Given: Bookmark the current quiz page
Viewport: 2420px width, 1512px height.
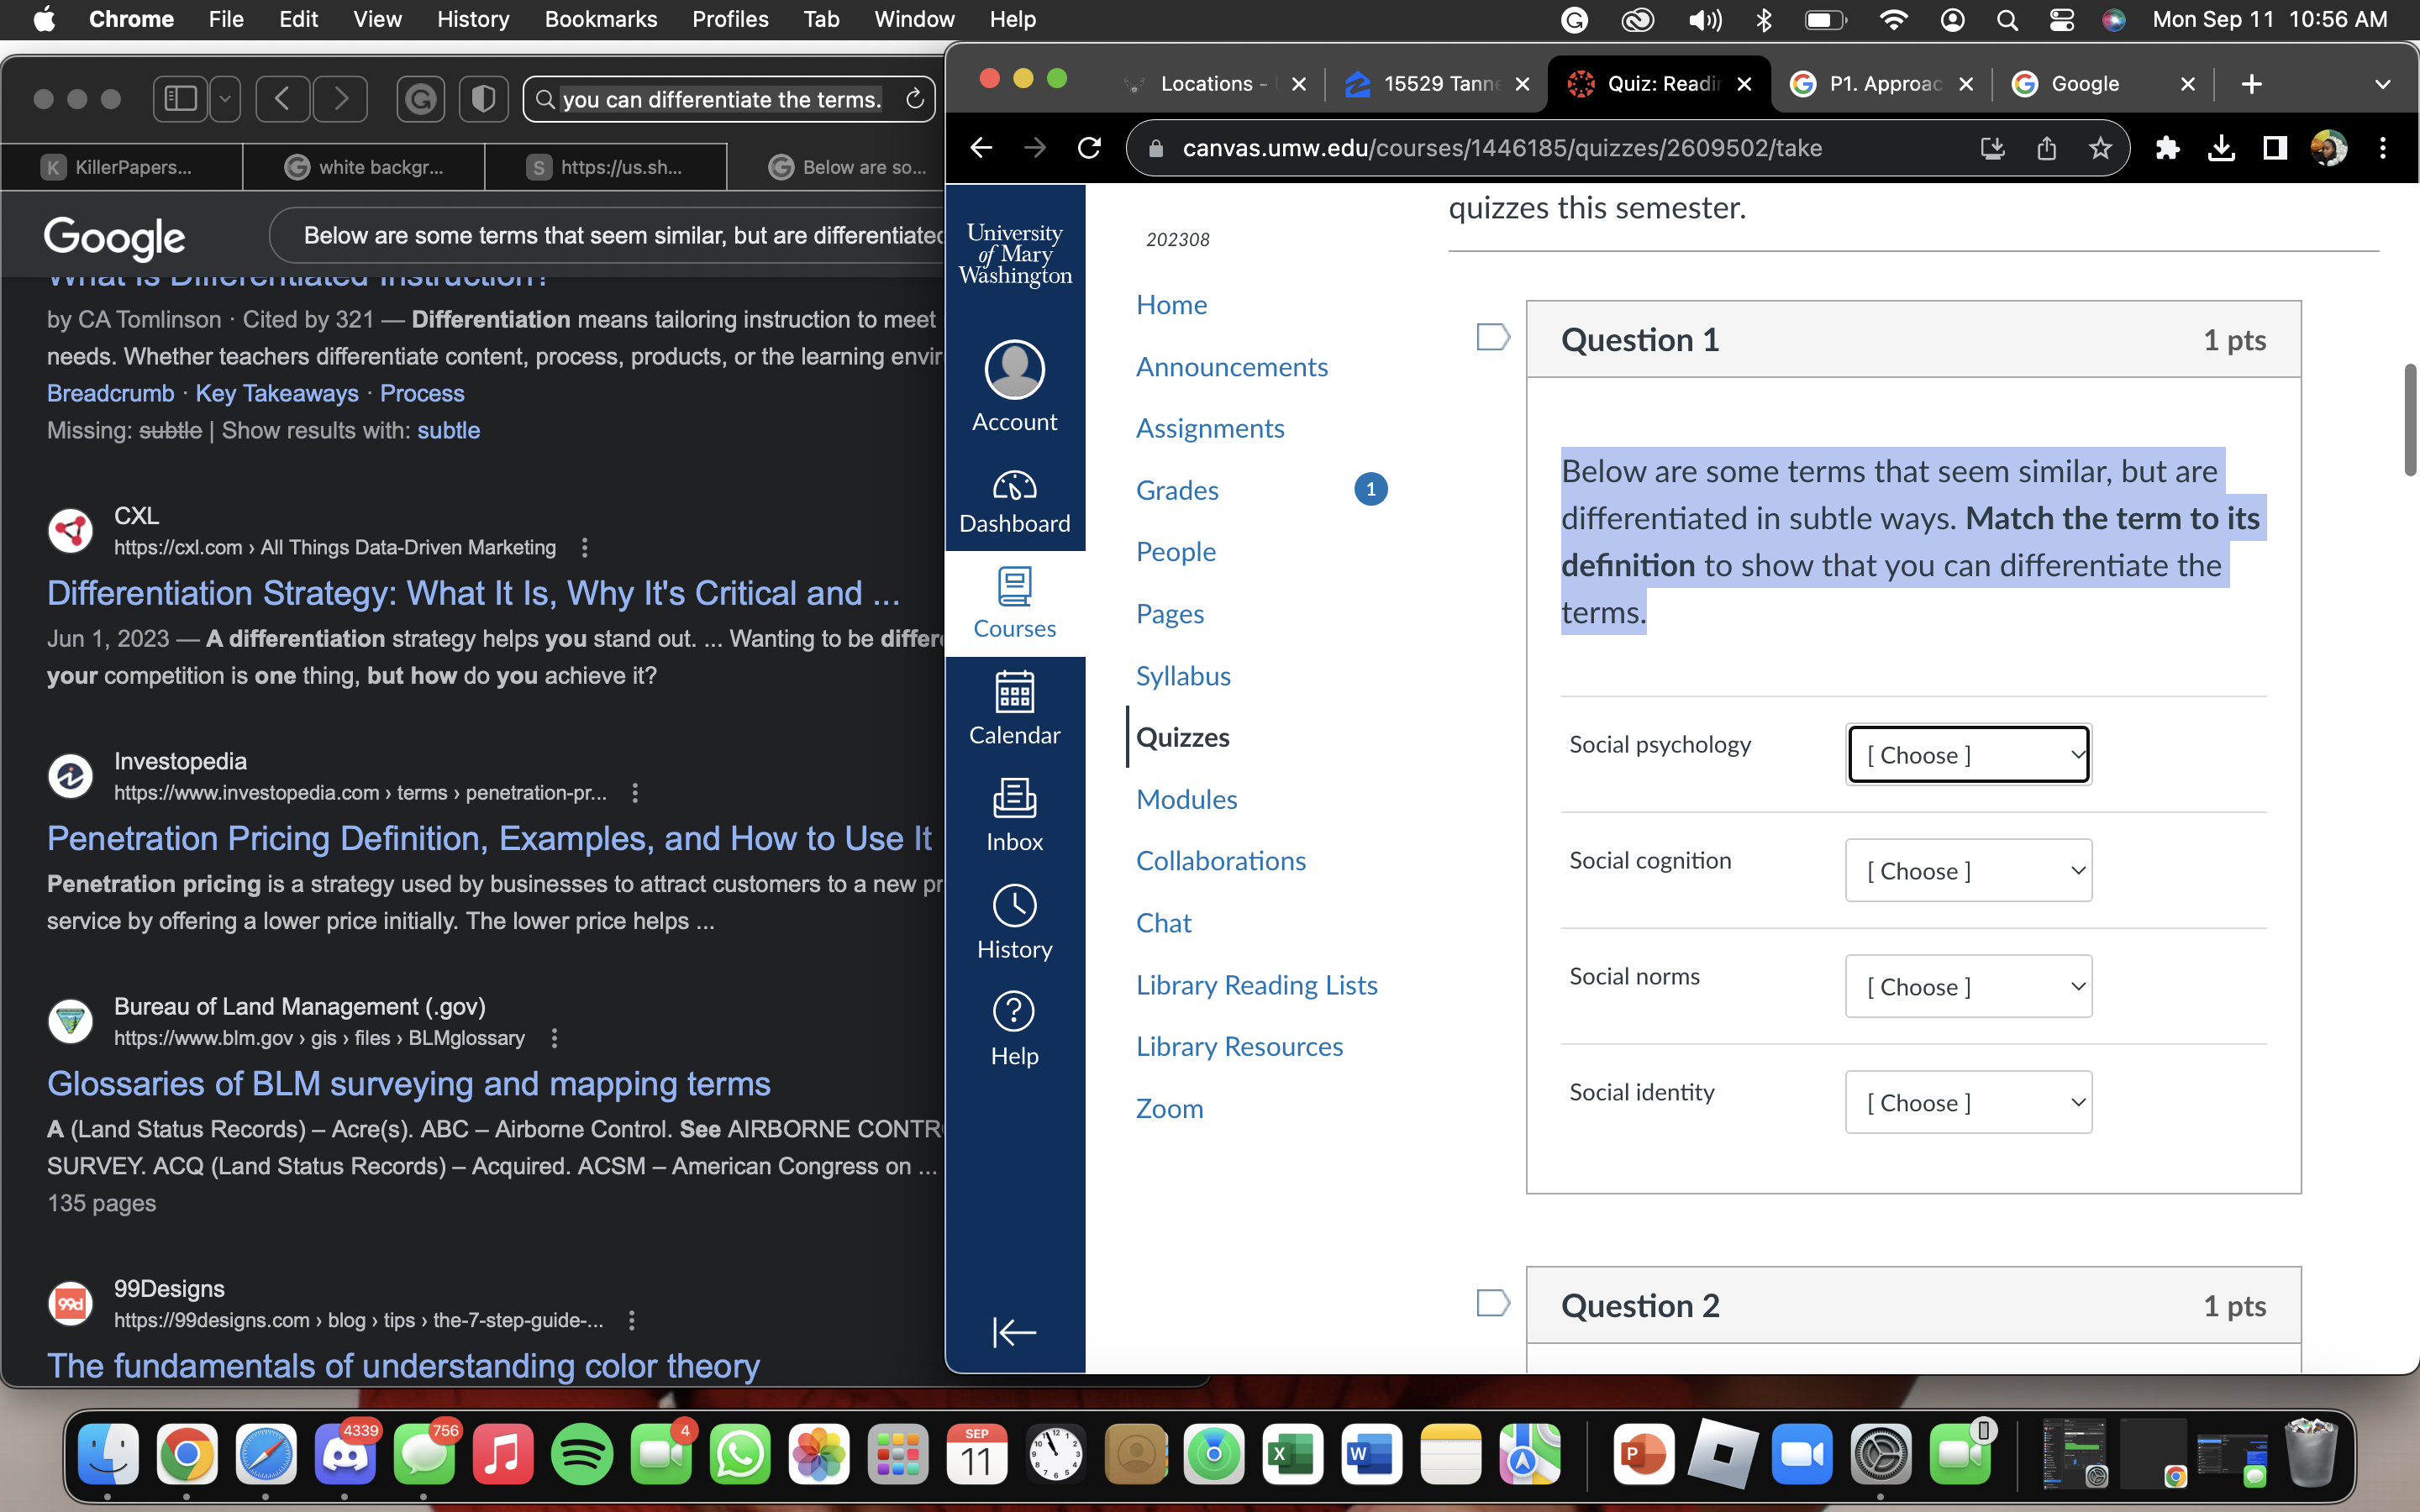Looking at the screenshot, I should coord(2099,148).
